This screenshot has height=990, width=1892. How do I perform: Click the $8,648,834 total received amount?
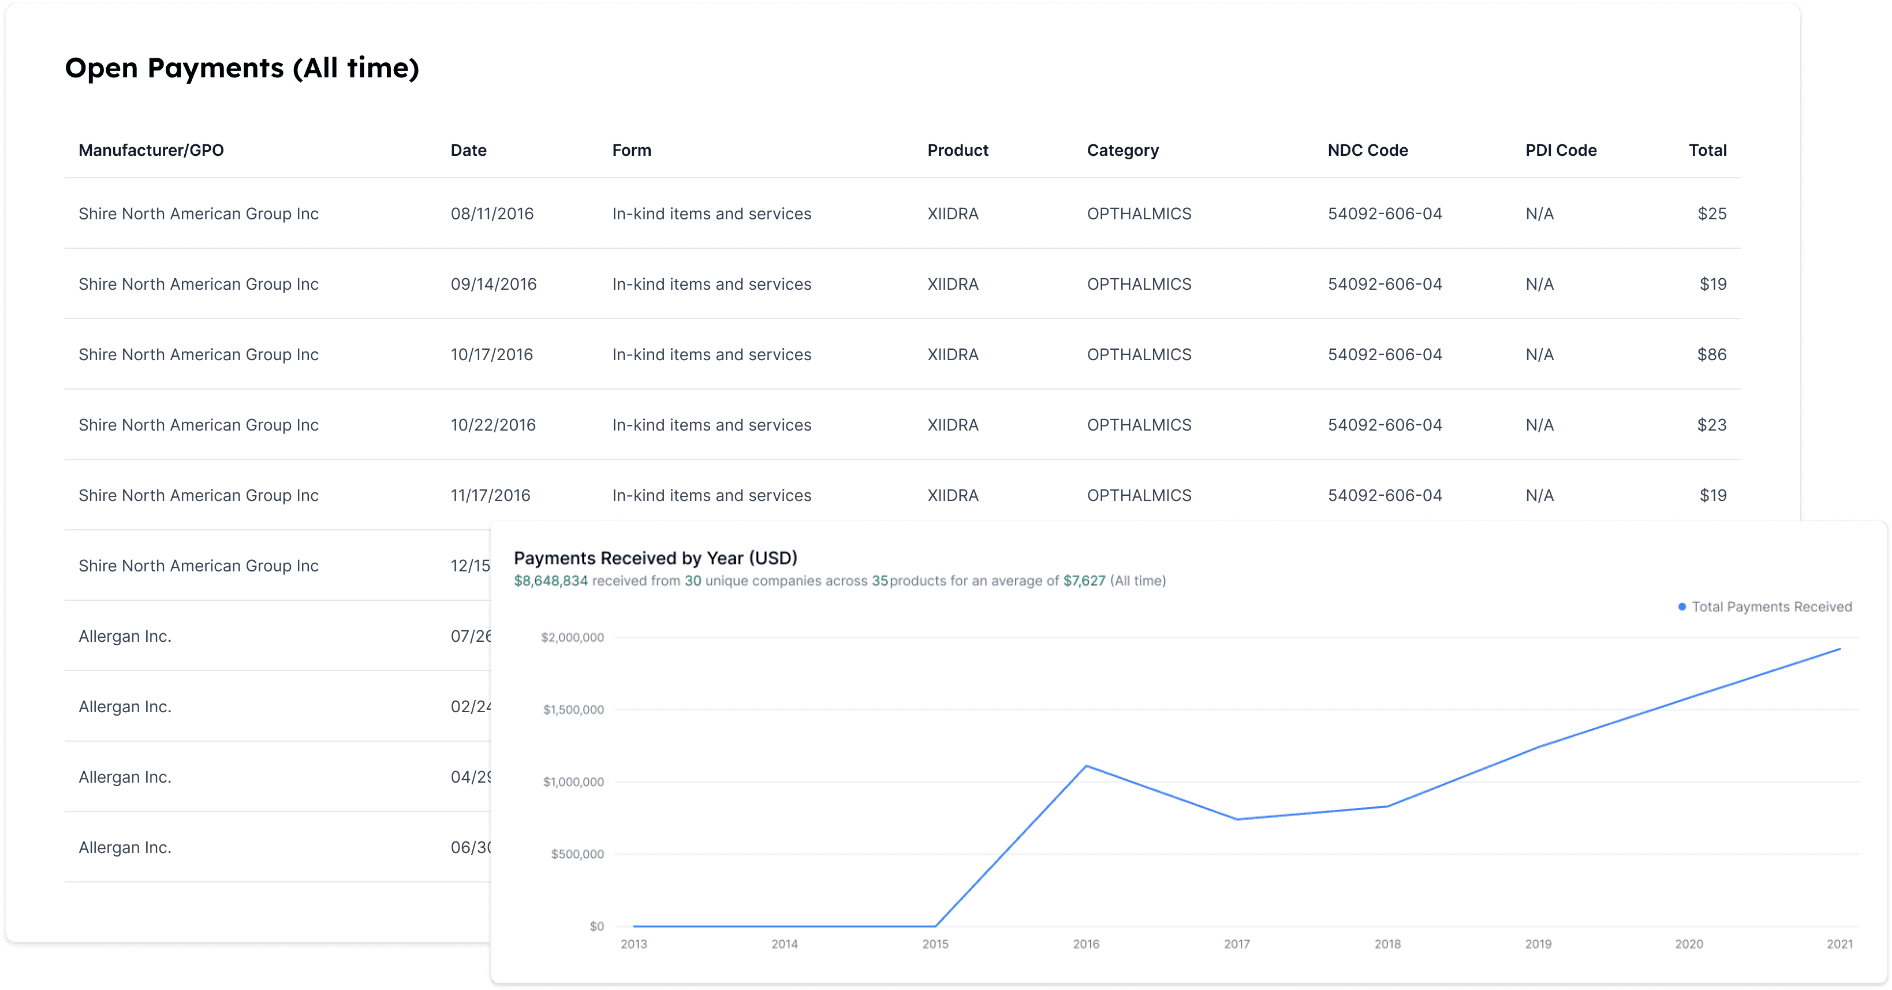tap(550, 581)
